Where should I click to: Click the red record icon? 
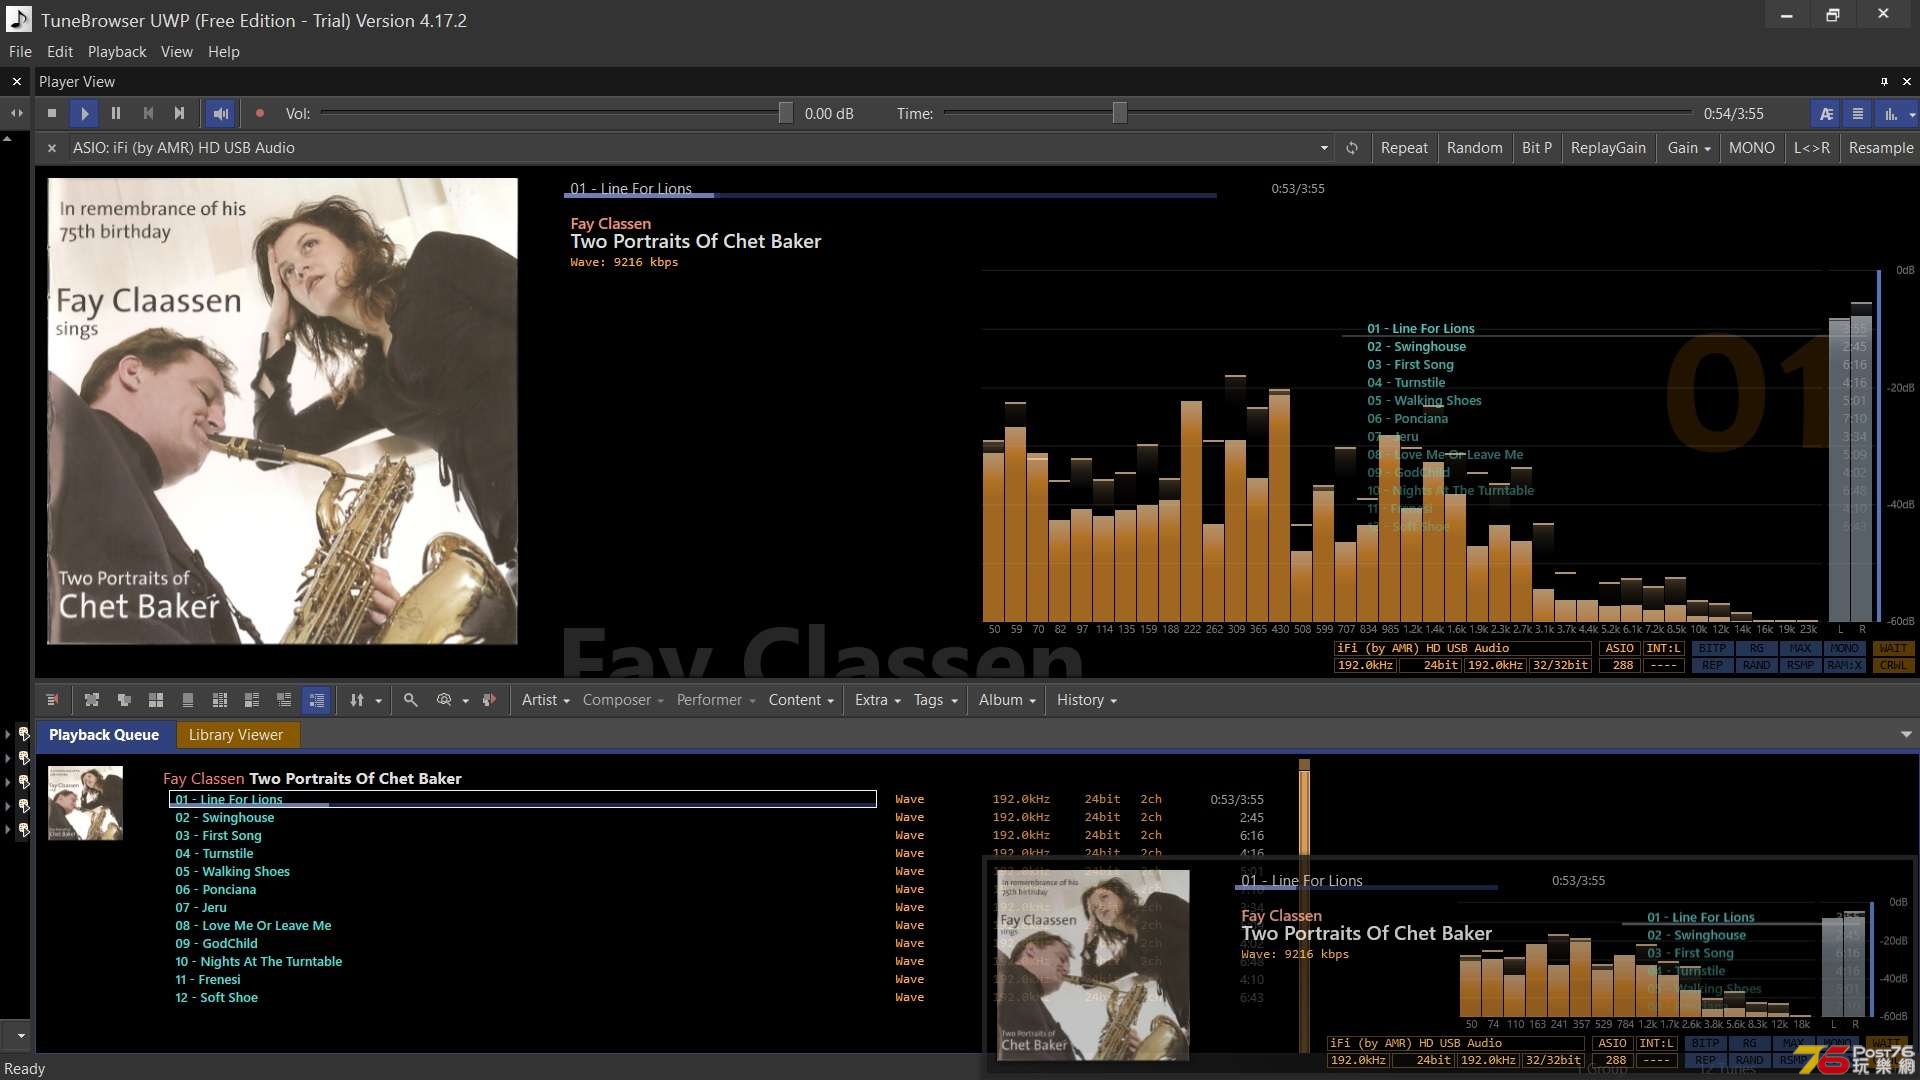pos(260,113)
